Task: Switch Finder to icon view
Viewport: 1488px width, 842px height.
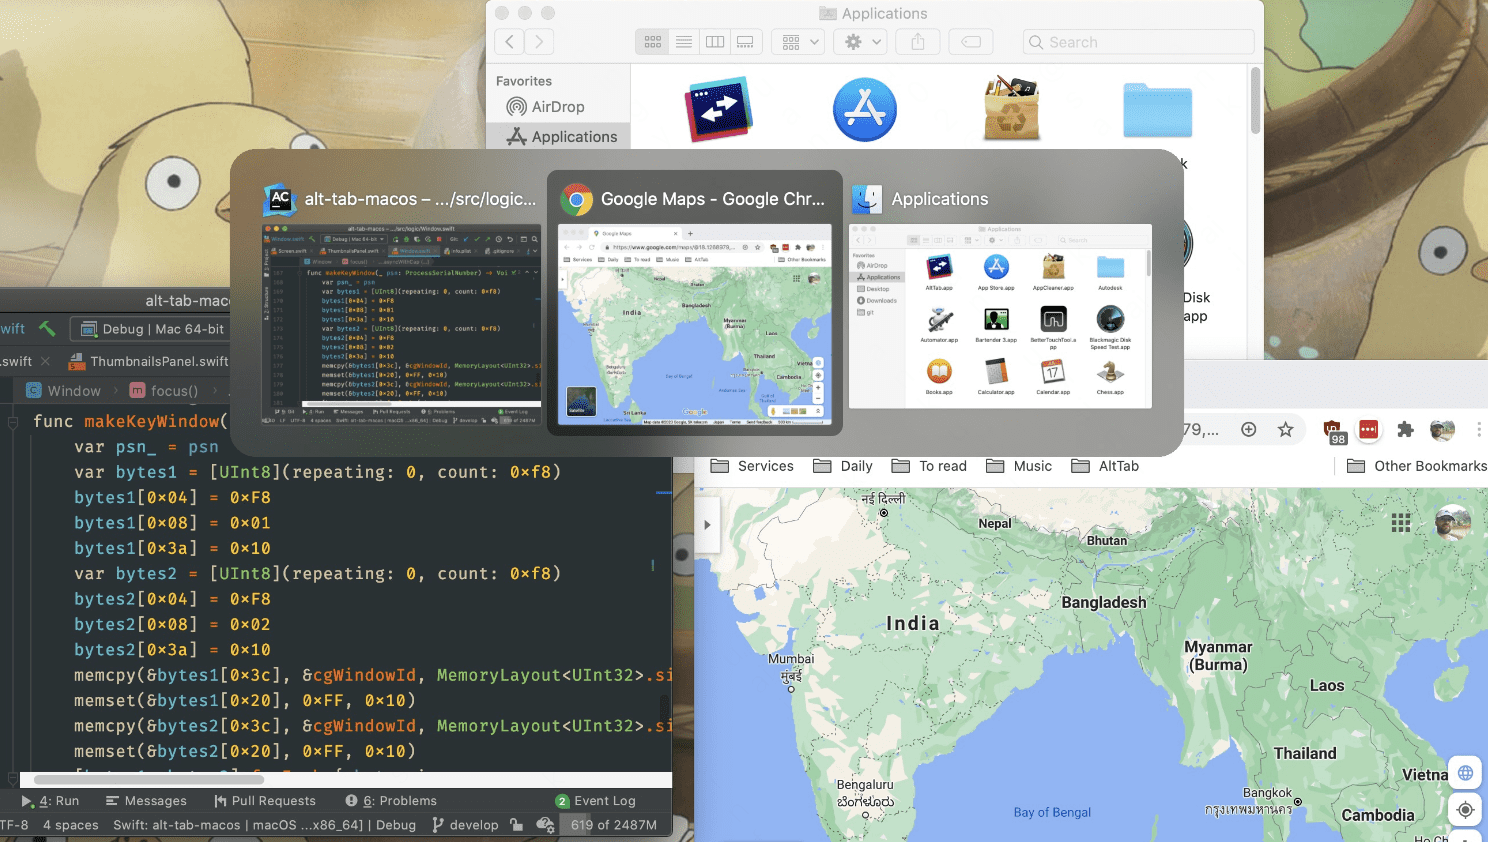Action: (x=652, y=42)
